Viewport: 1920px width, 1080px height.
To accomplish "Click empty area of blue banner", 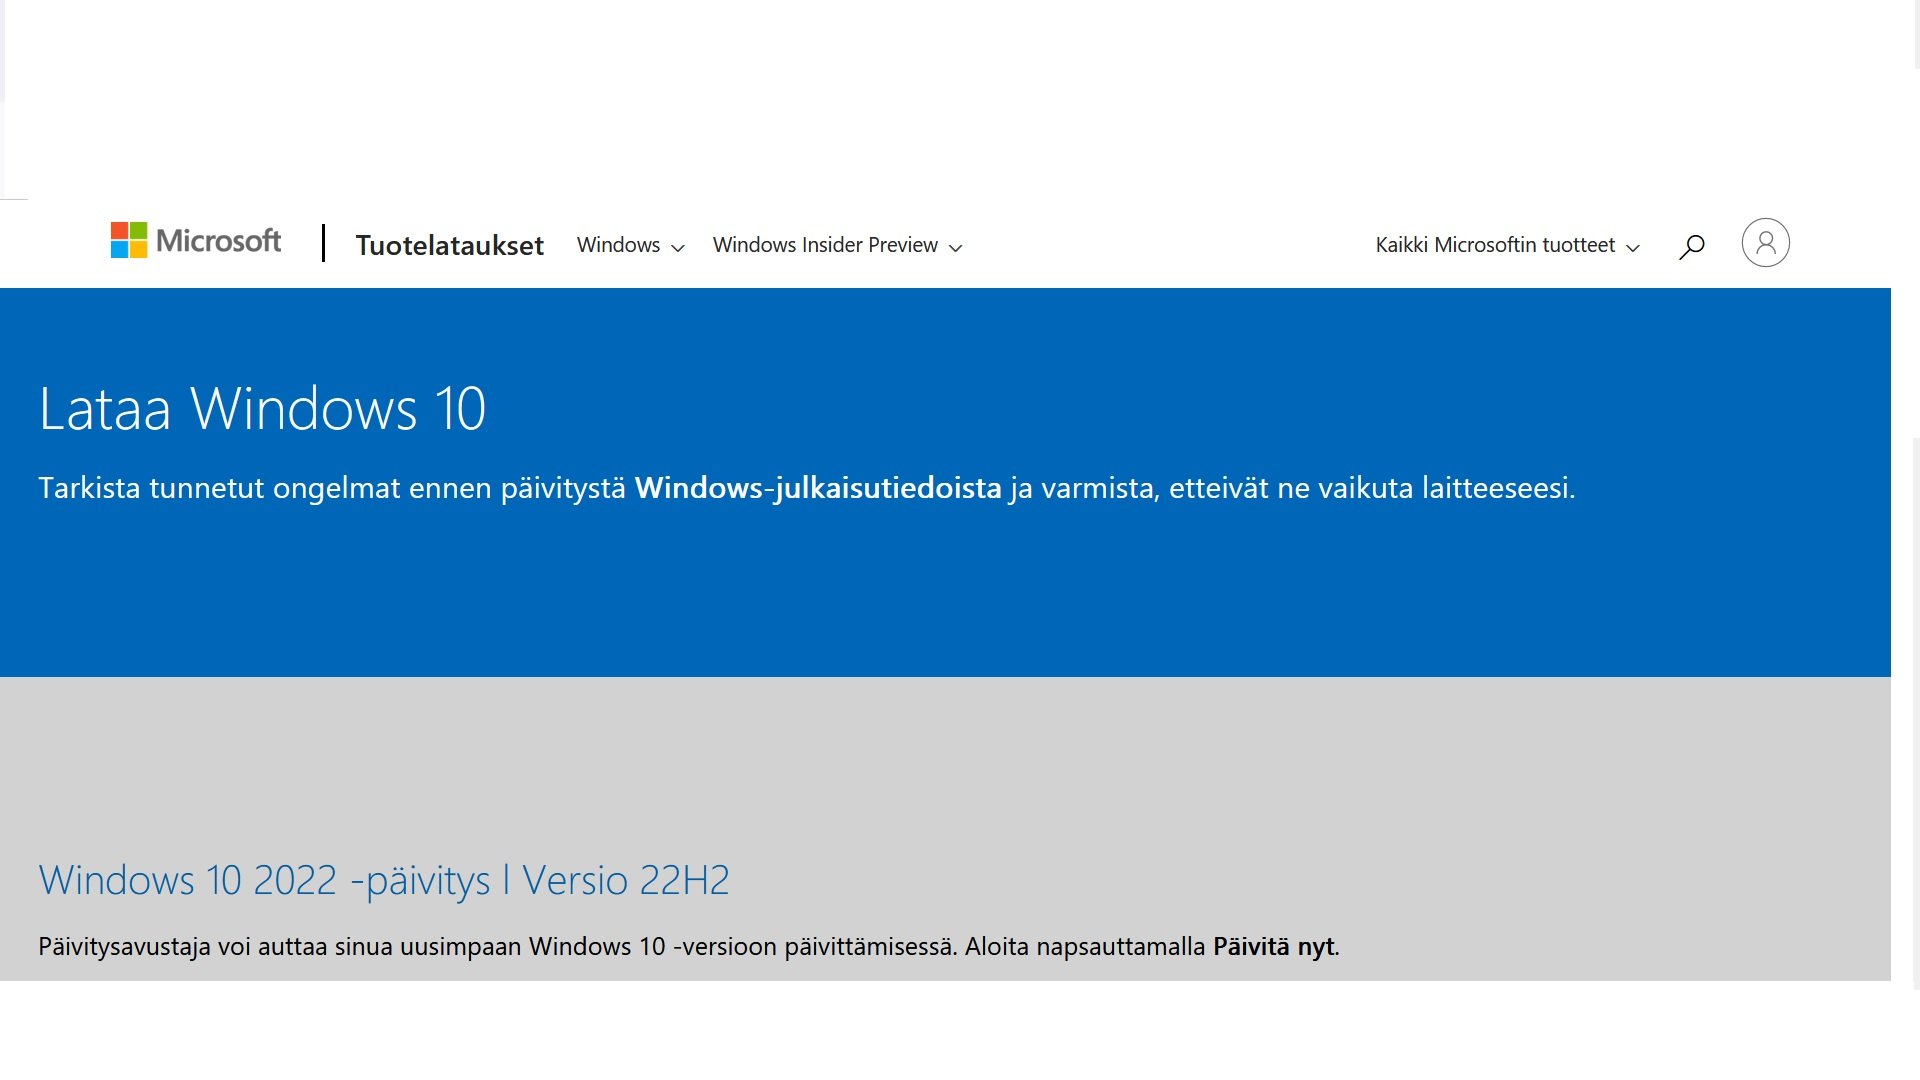I will click(x=1000, y=600).
